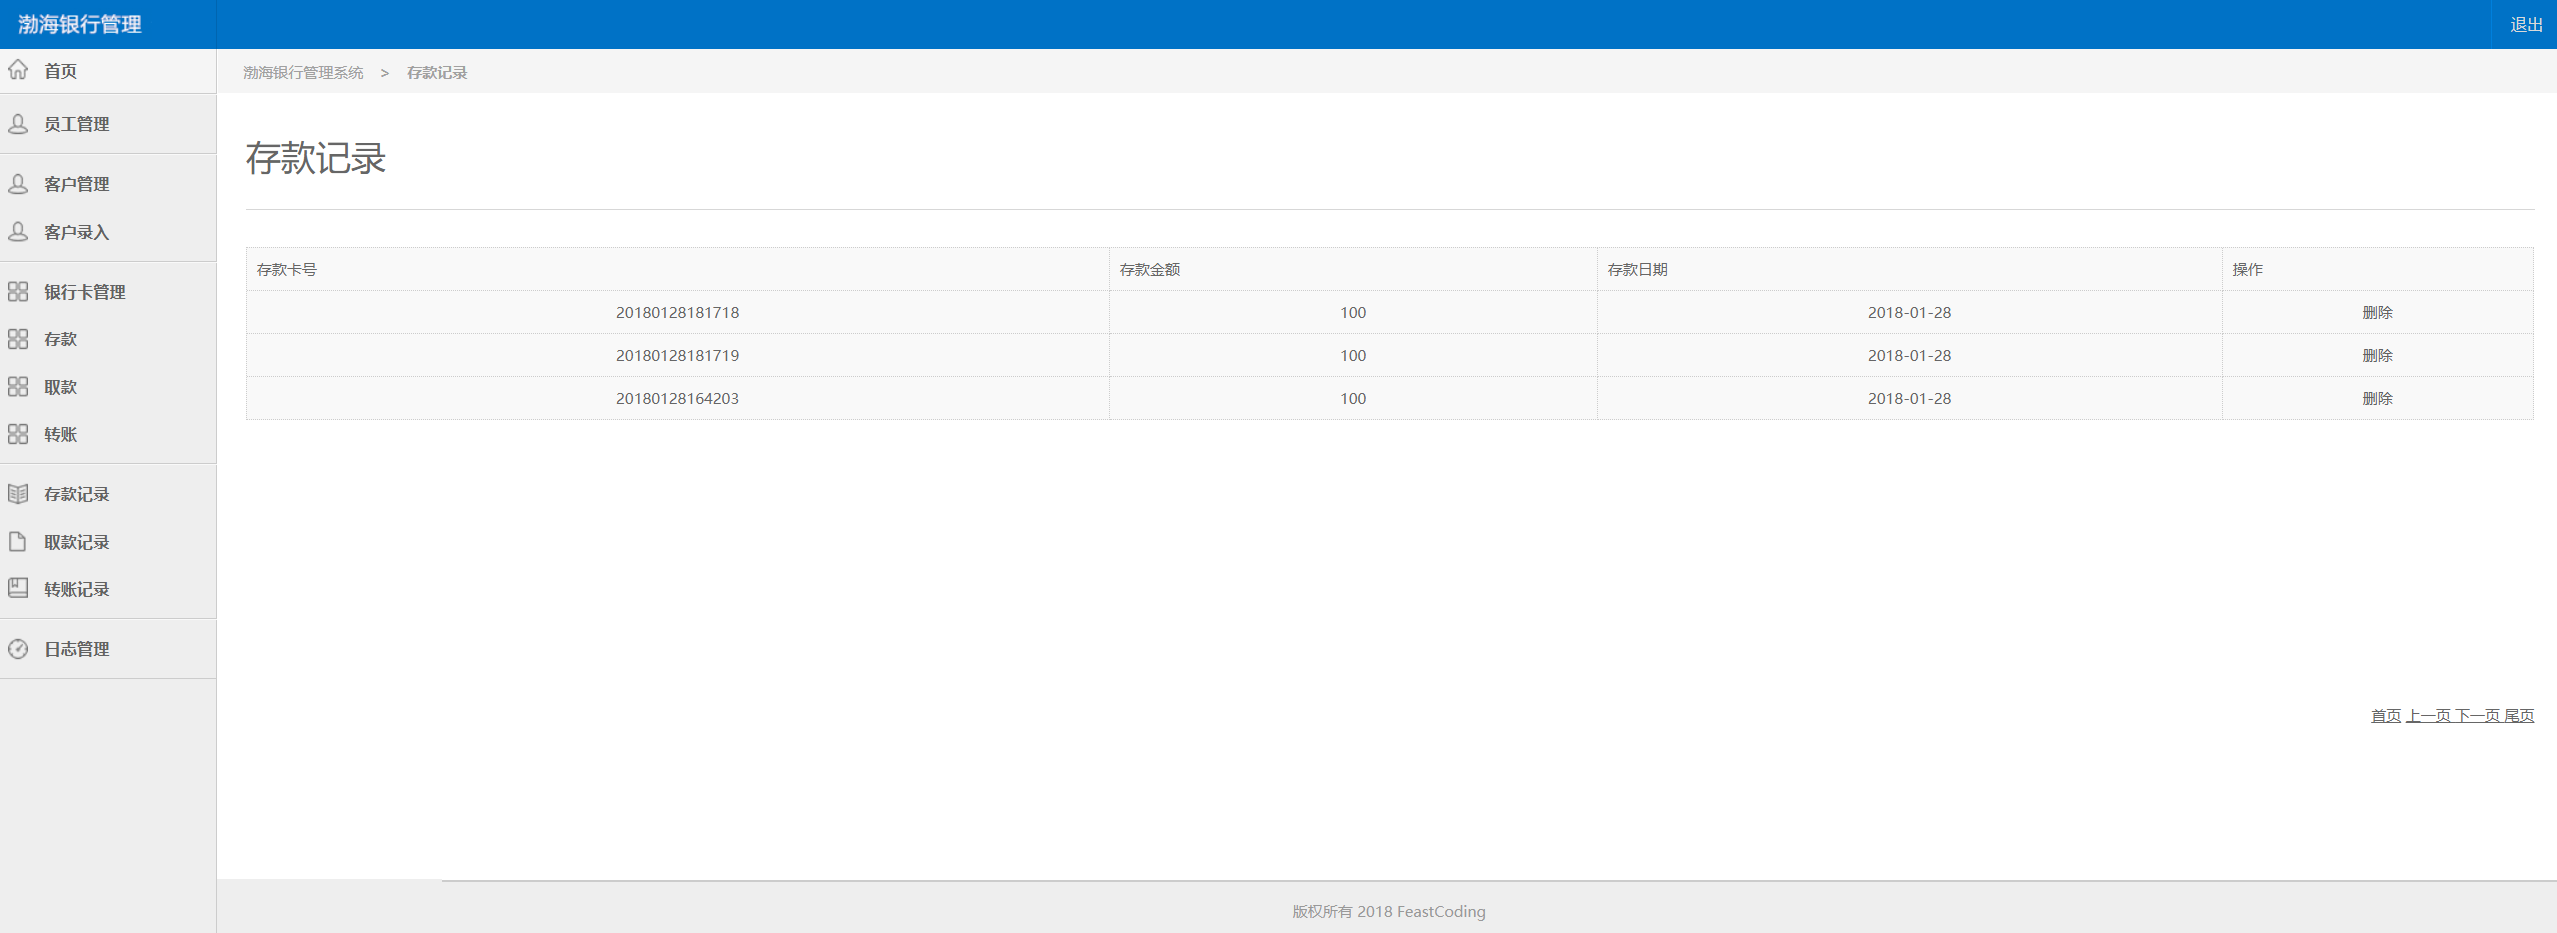Click the grid icon beside 取款
This screenshot has width=2557, height=933.
pyautogui.click(x=18, y=387)
